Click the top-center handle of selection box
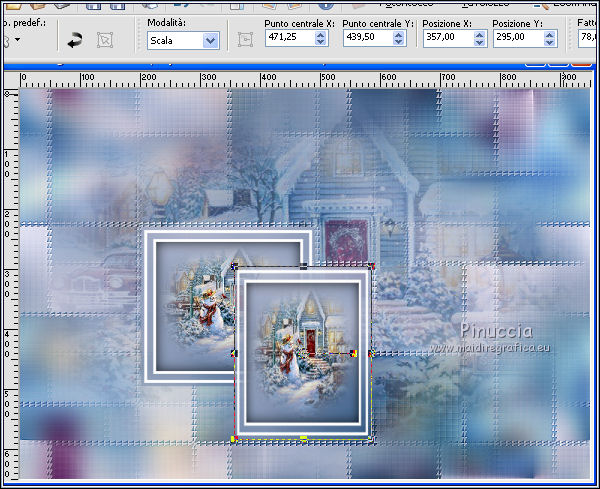Screen dimensions: 600x489 [x=303, y=266]
